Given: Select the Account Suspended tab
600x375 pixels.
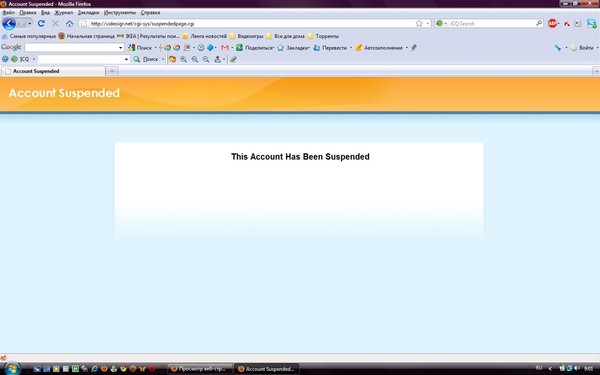Looking at the screenshot, I should [53, 71].
